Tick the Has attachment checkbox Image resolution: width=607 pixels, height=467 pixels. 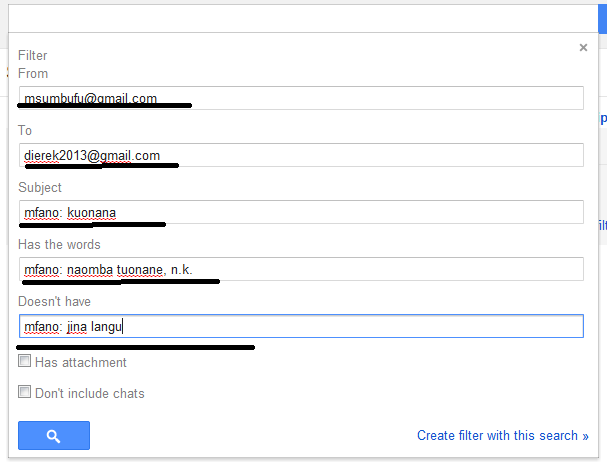25,362
